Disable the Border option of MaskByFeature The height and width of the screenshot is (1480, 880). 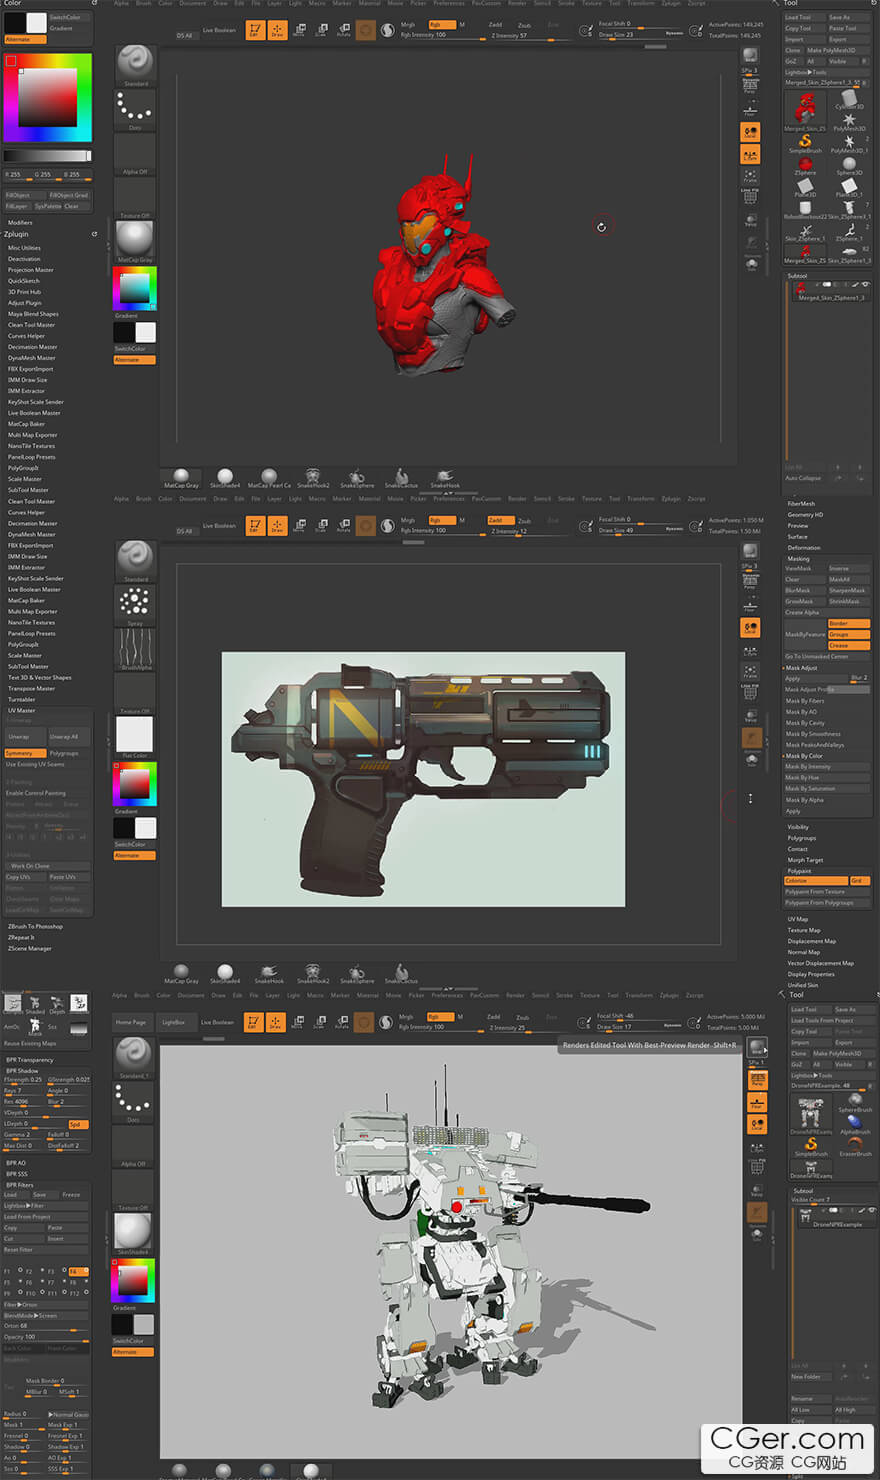(x=848, y=623)
